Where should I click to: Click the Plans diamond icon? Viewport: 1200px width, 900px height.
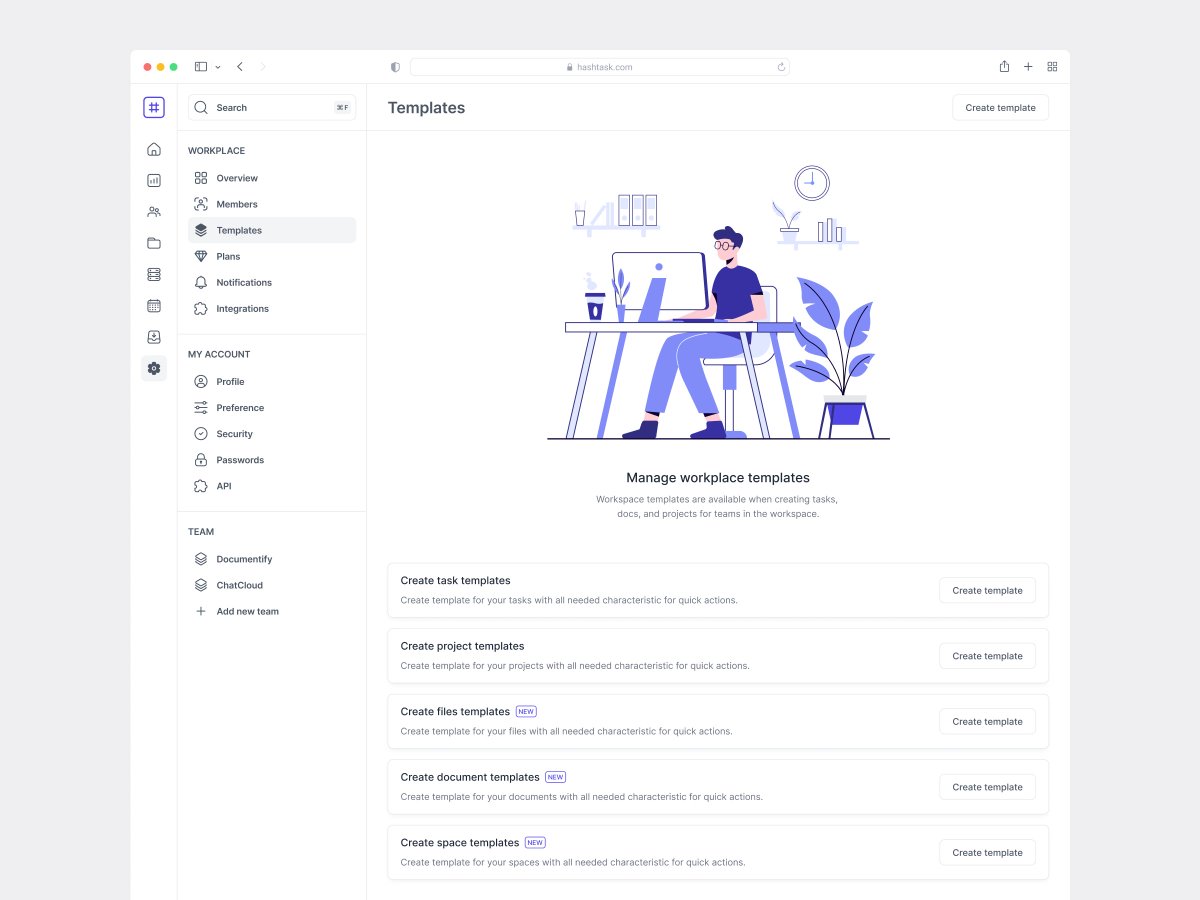201,256
